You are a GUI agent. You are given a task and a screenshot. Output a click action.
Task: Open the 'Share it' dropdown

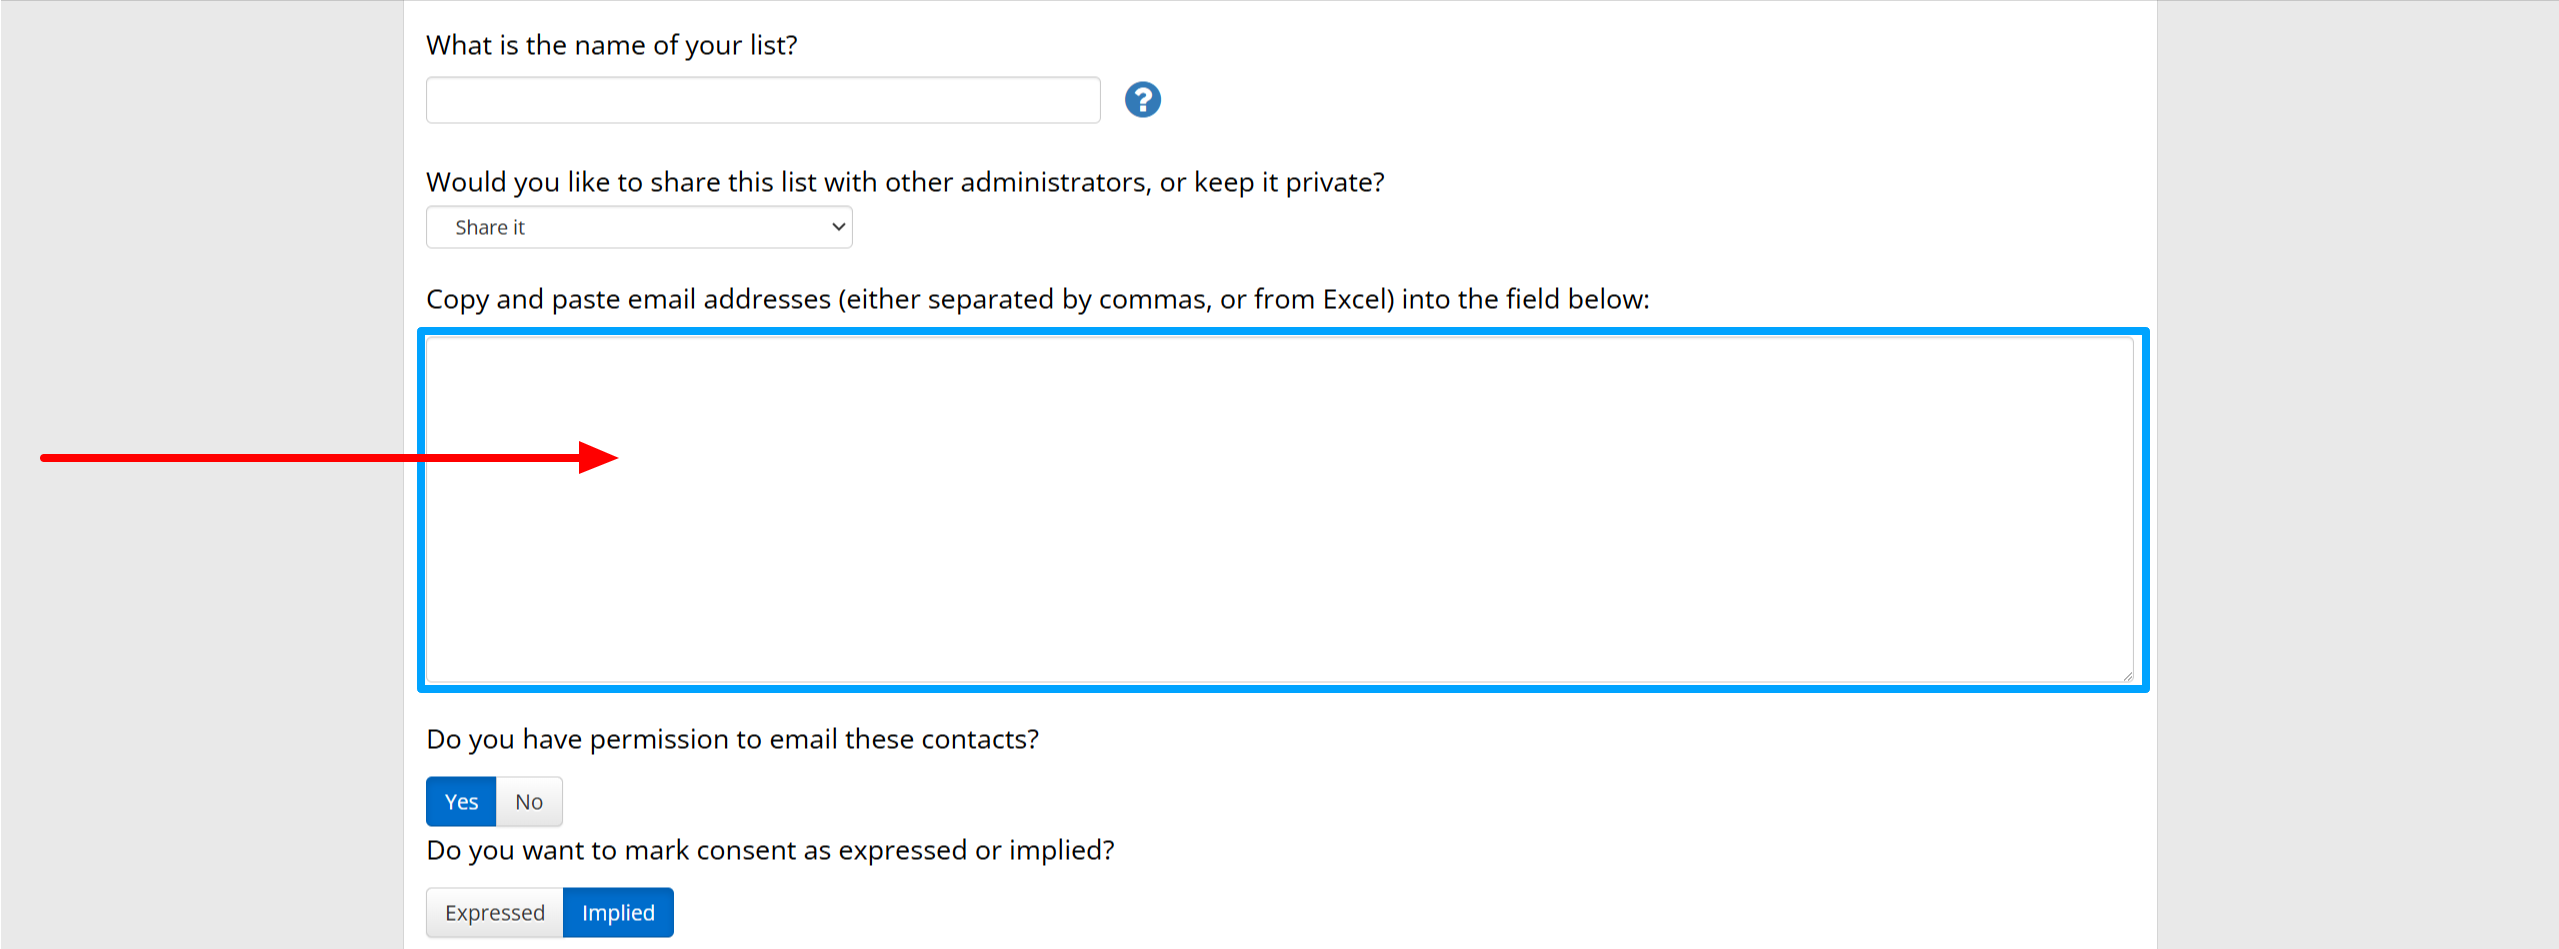point(639,227)
